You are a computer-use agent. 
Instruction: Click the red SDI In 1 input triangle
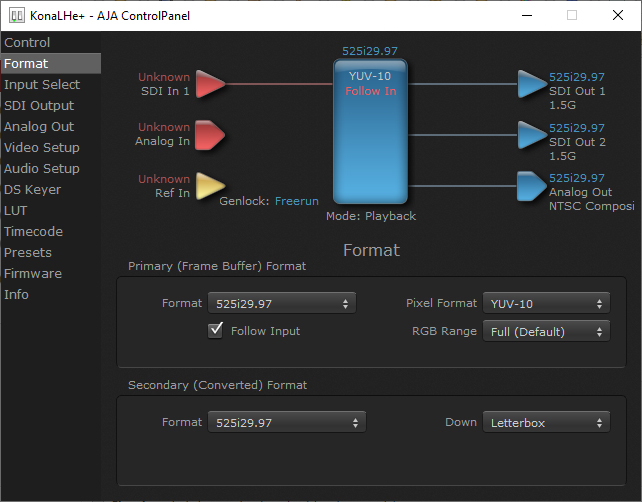coord(210,84)
